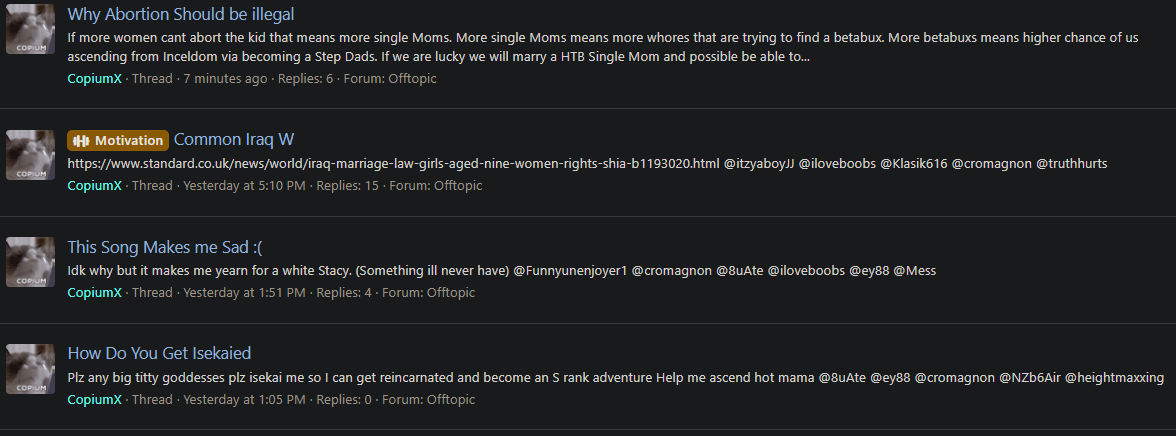Open the Offtopic forum link with Replies: 4
The image size is (1176, 436).
pyautogui.click(x=450, y=293)
